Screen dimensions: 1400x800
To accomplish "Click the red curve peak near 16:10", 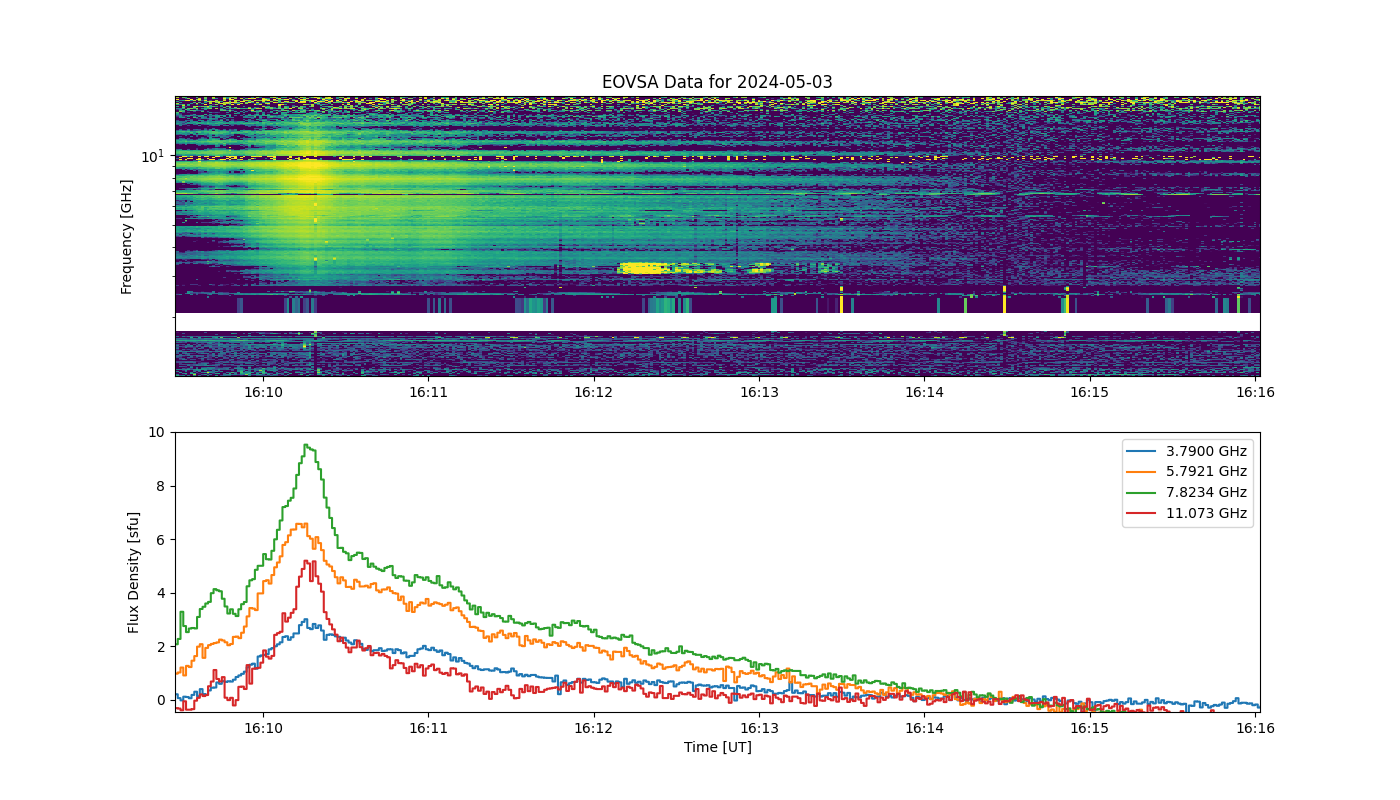I will (309, 563).
